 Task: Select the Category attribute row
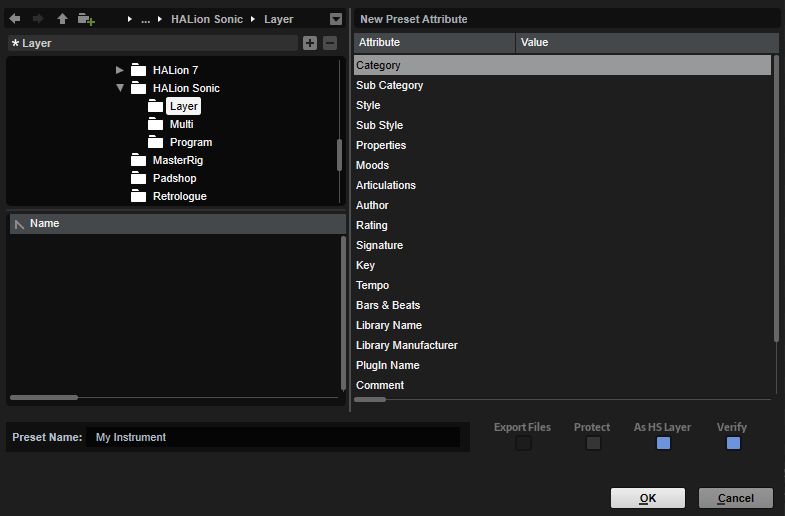coord(563,65)
